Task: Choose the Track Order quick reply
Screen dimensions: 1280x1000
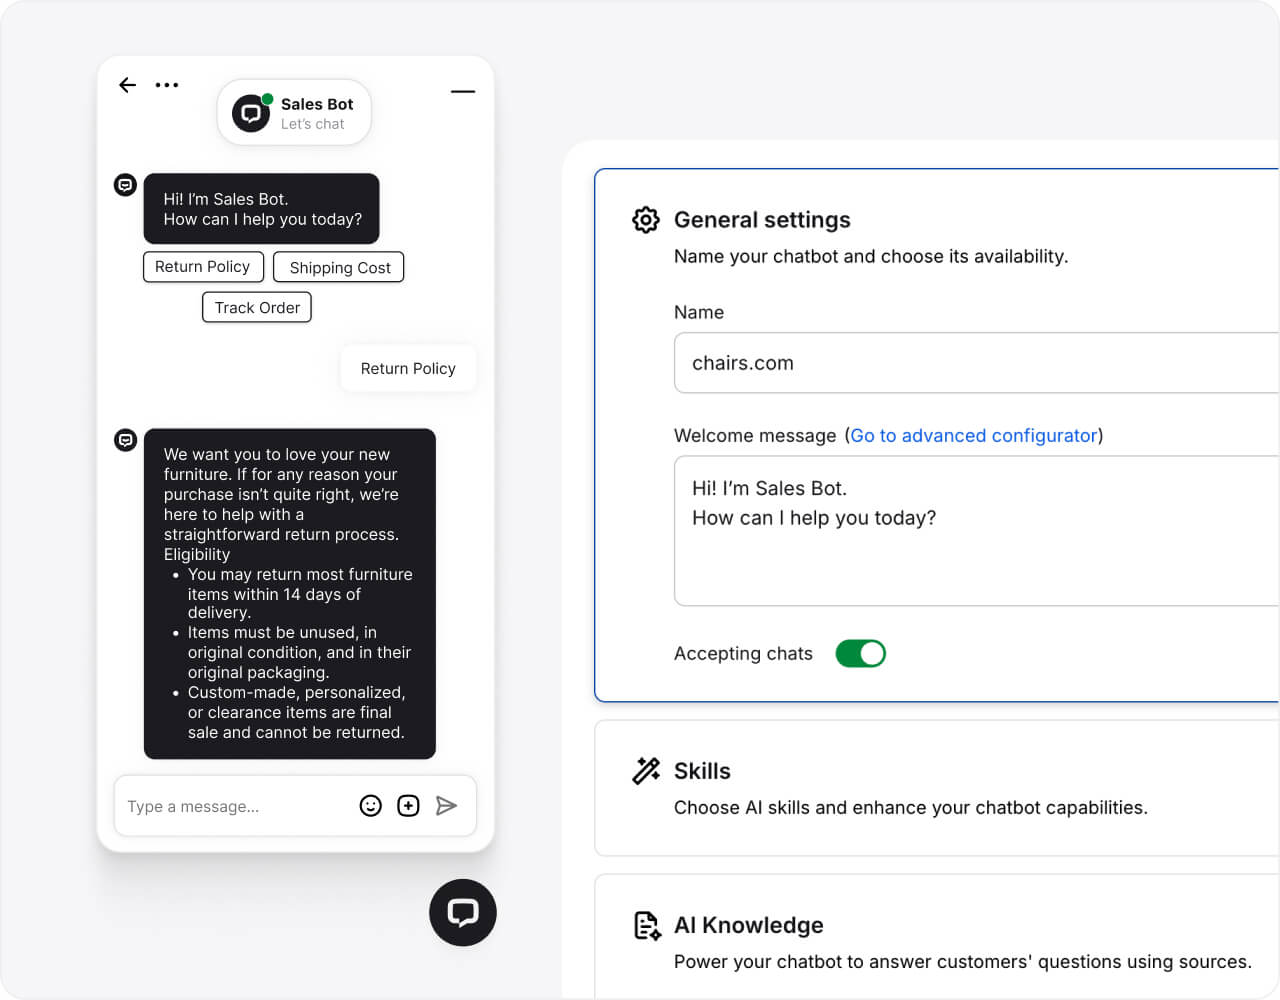Action: point(257,308)
